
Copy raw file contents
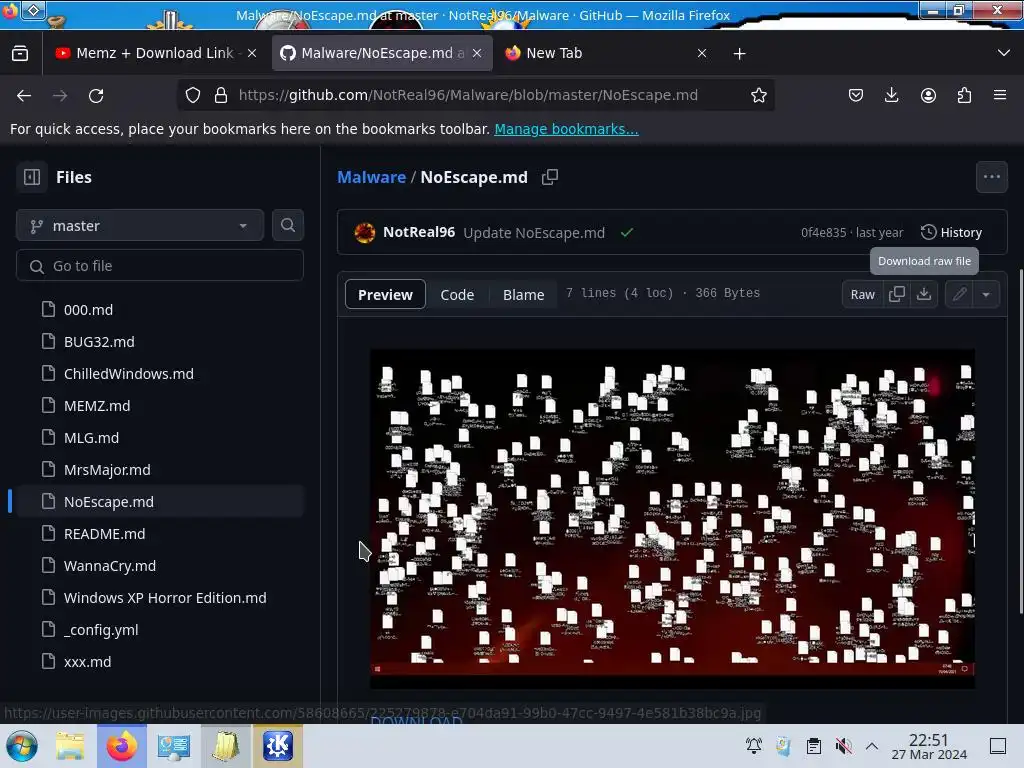tap(897, 294)
